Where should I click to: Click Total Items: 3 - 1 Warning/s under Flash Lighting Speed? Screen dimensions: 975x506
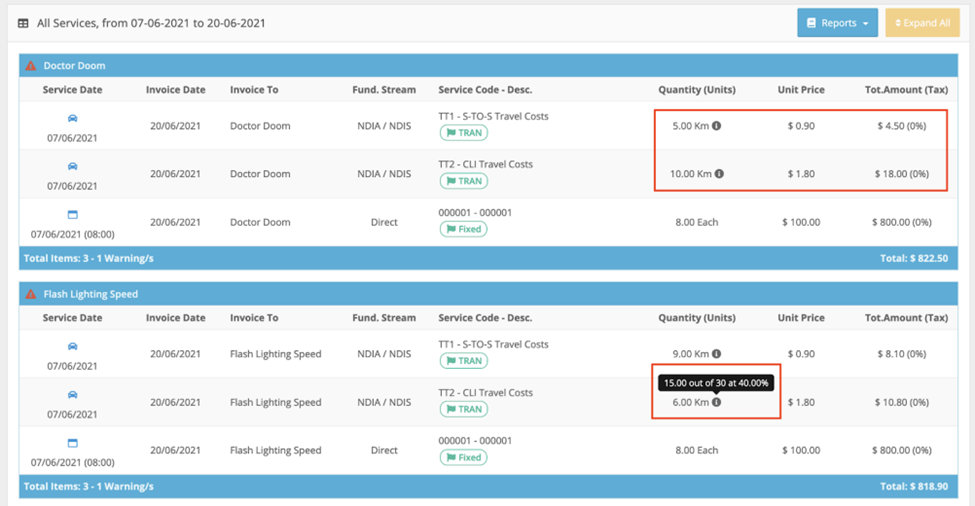pos(88,486)
